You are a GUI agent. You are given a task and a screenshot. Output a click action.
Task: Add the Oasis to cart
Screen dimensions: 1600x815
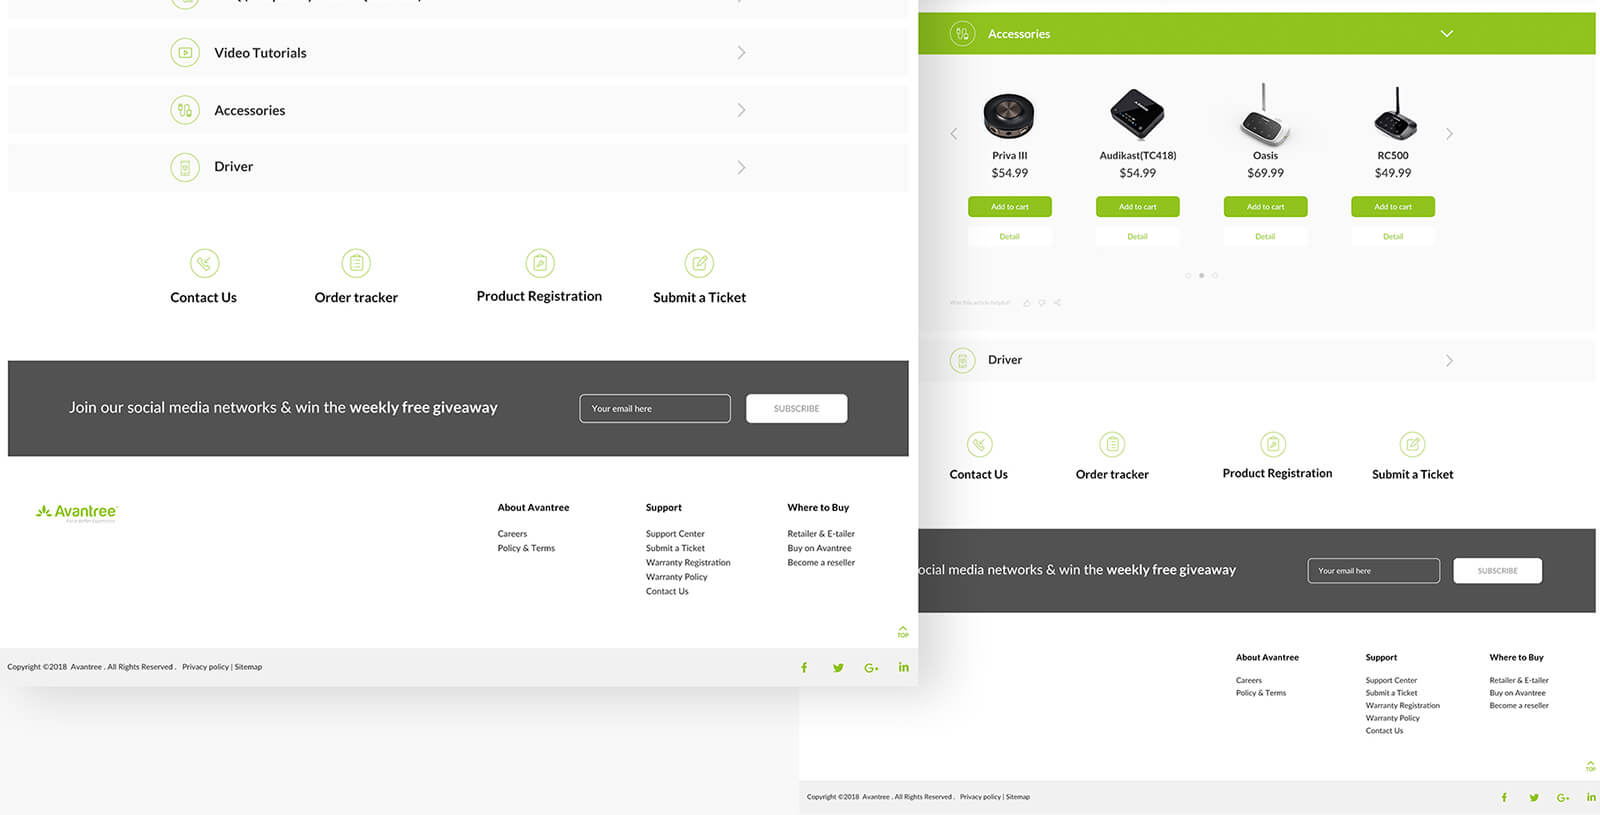1265,207
